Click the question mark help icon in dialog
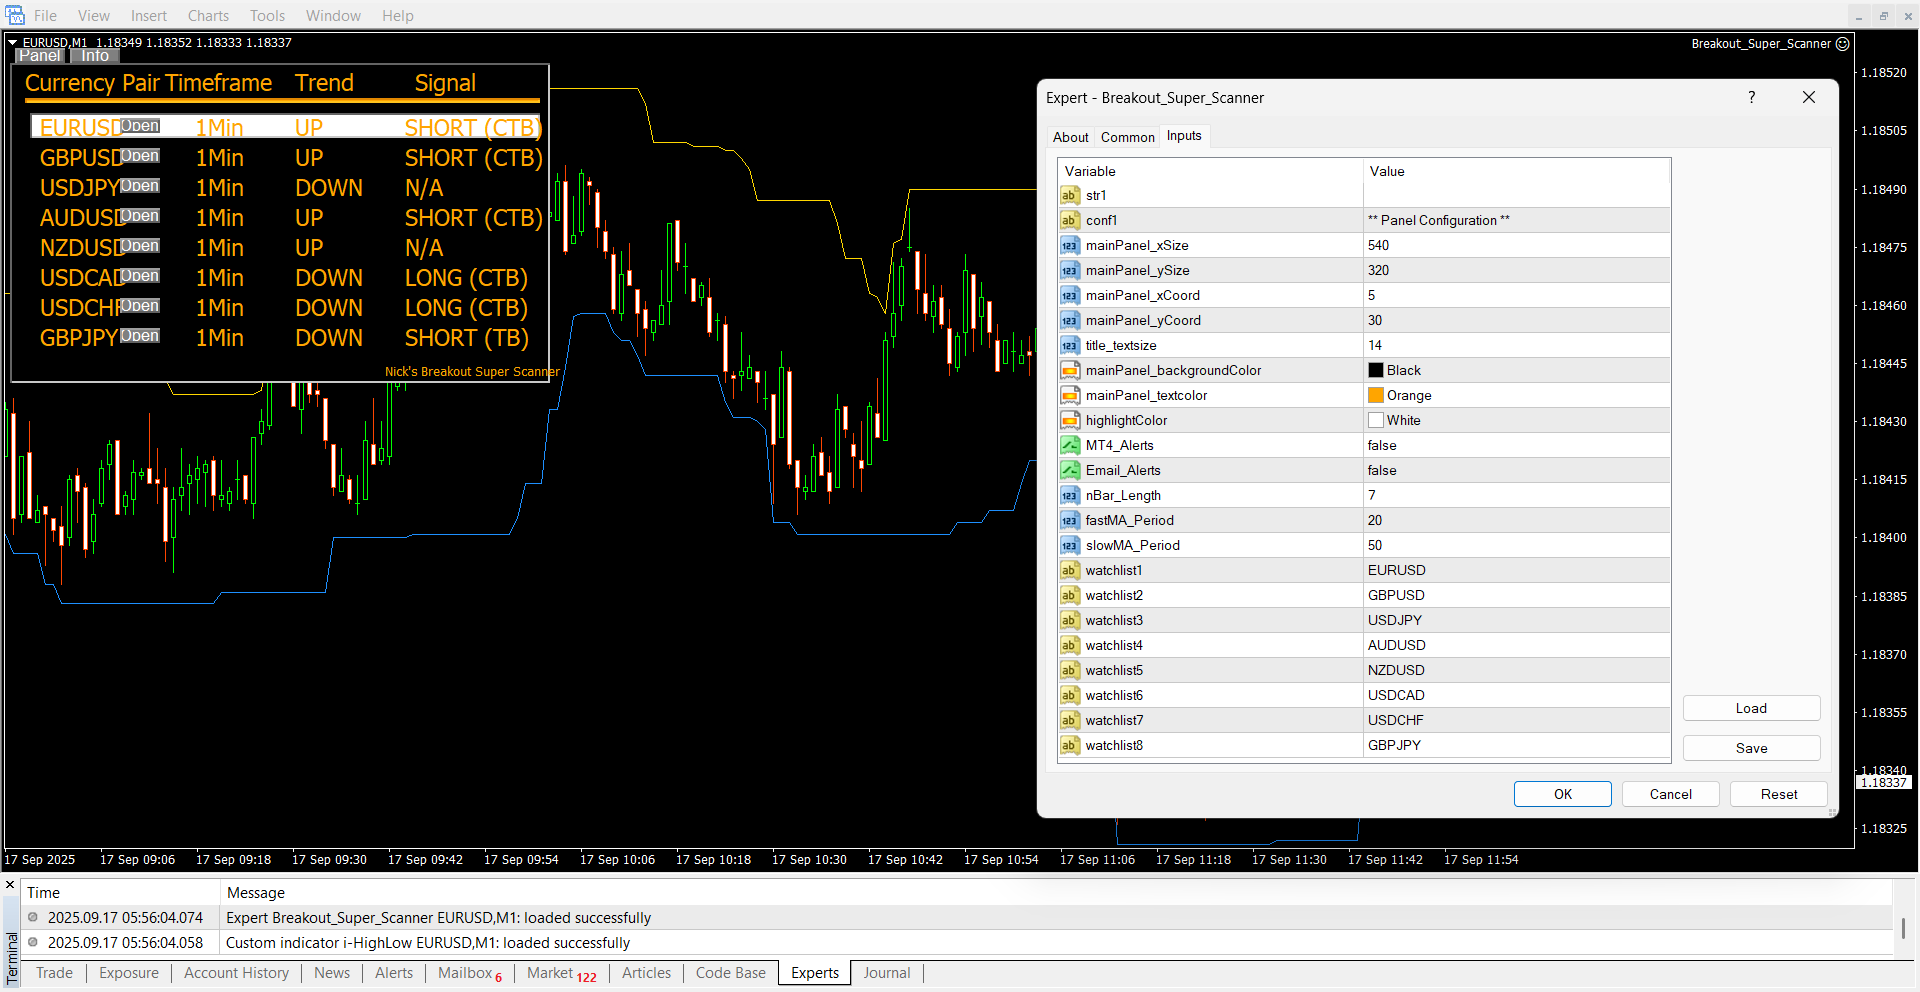This screenshot has height=992, width=1920. point(1751,97)
